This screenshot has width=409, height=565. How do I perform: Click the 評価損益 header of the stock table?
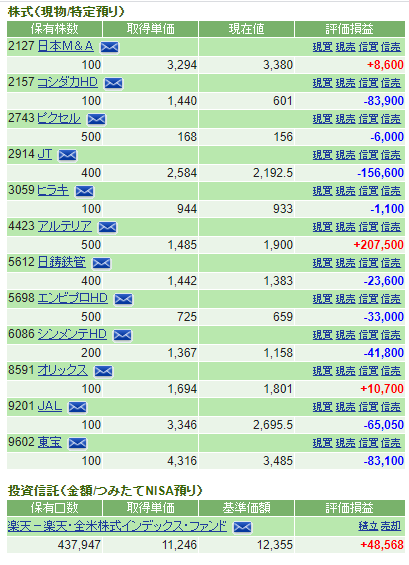tap(350, 29)
